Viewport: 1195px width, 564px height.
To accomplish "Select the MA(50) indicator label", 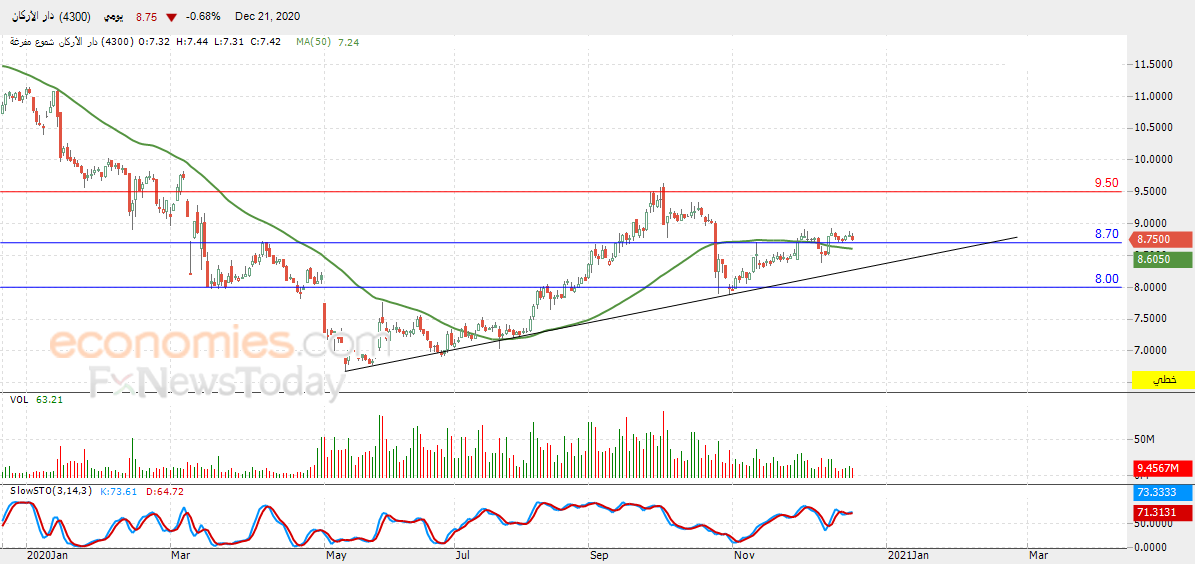I will pos(313,42).
